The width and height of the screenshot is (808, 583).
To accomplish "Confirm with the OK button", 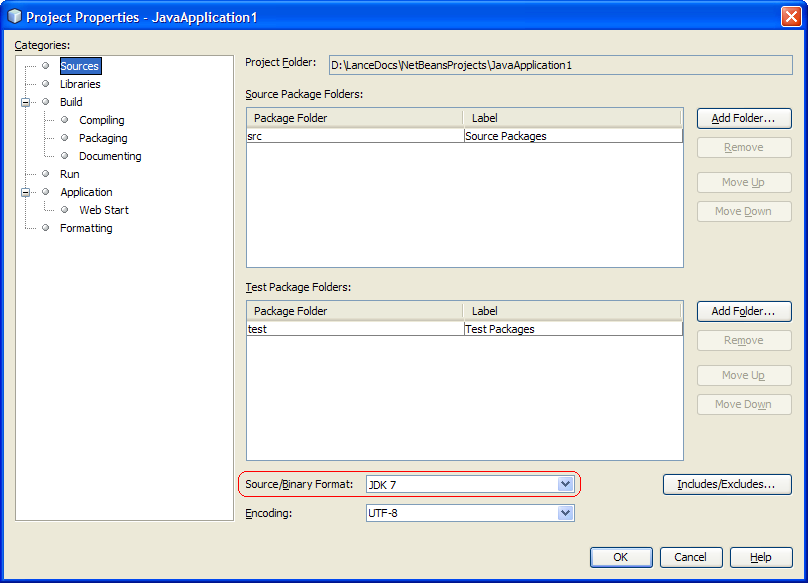I will click(621, 557).
